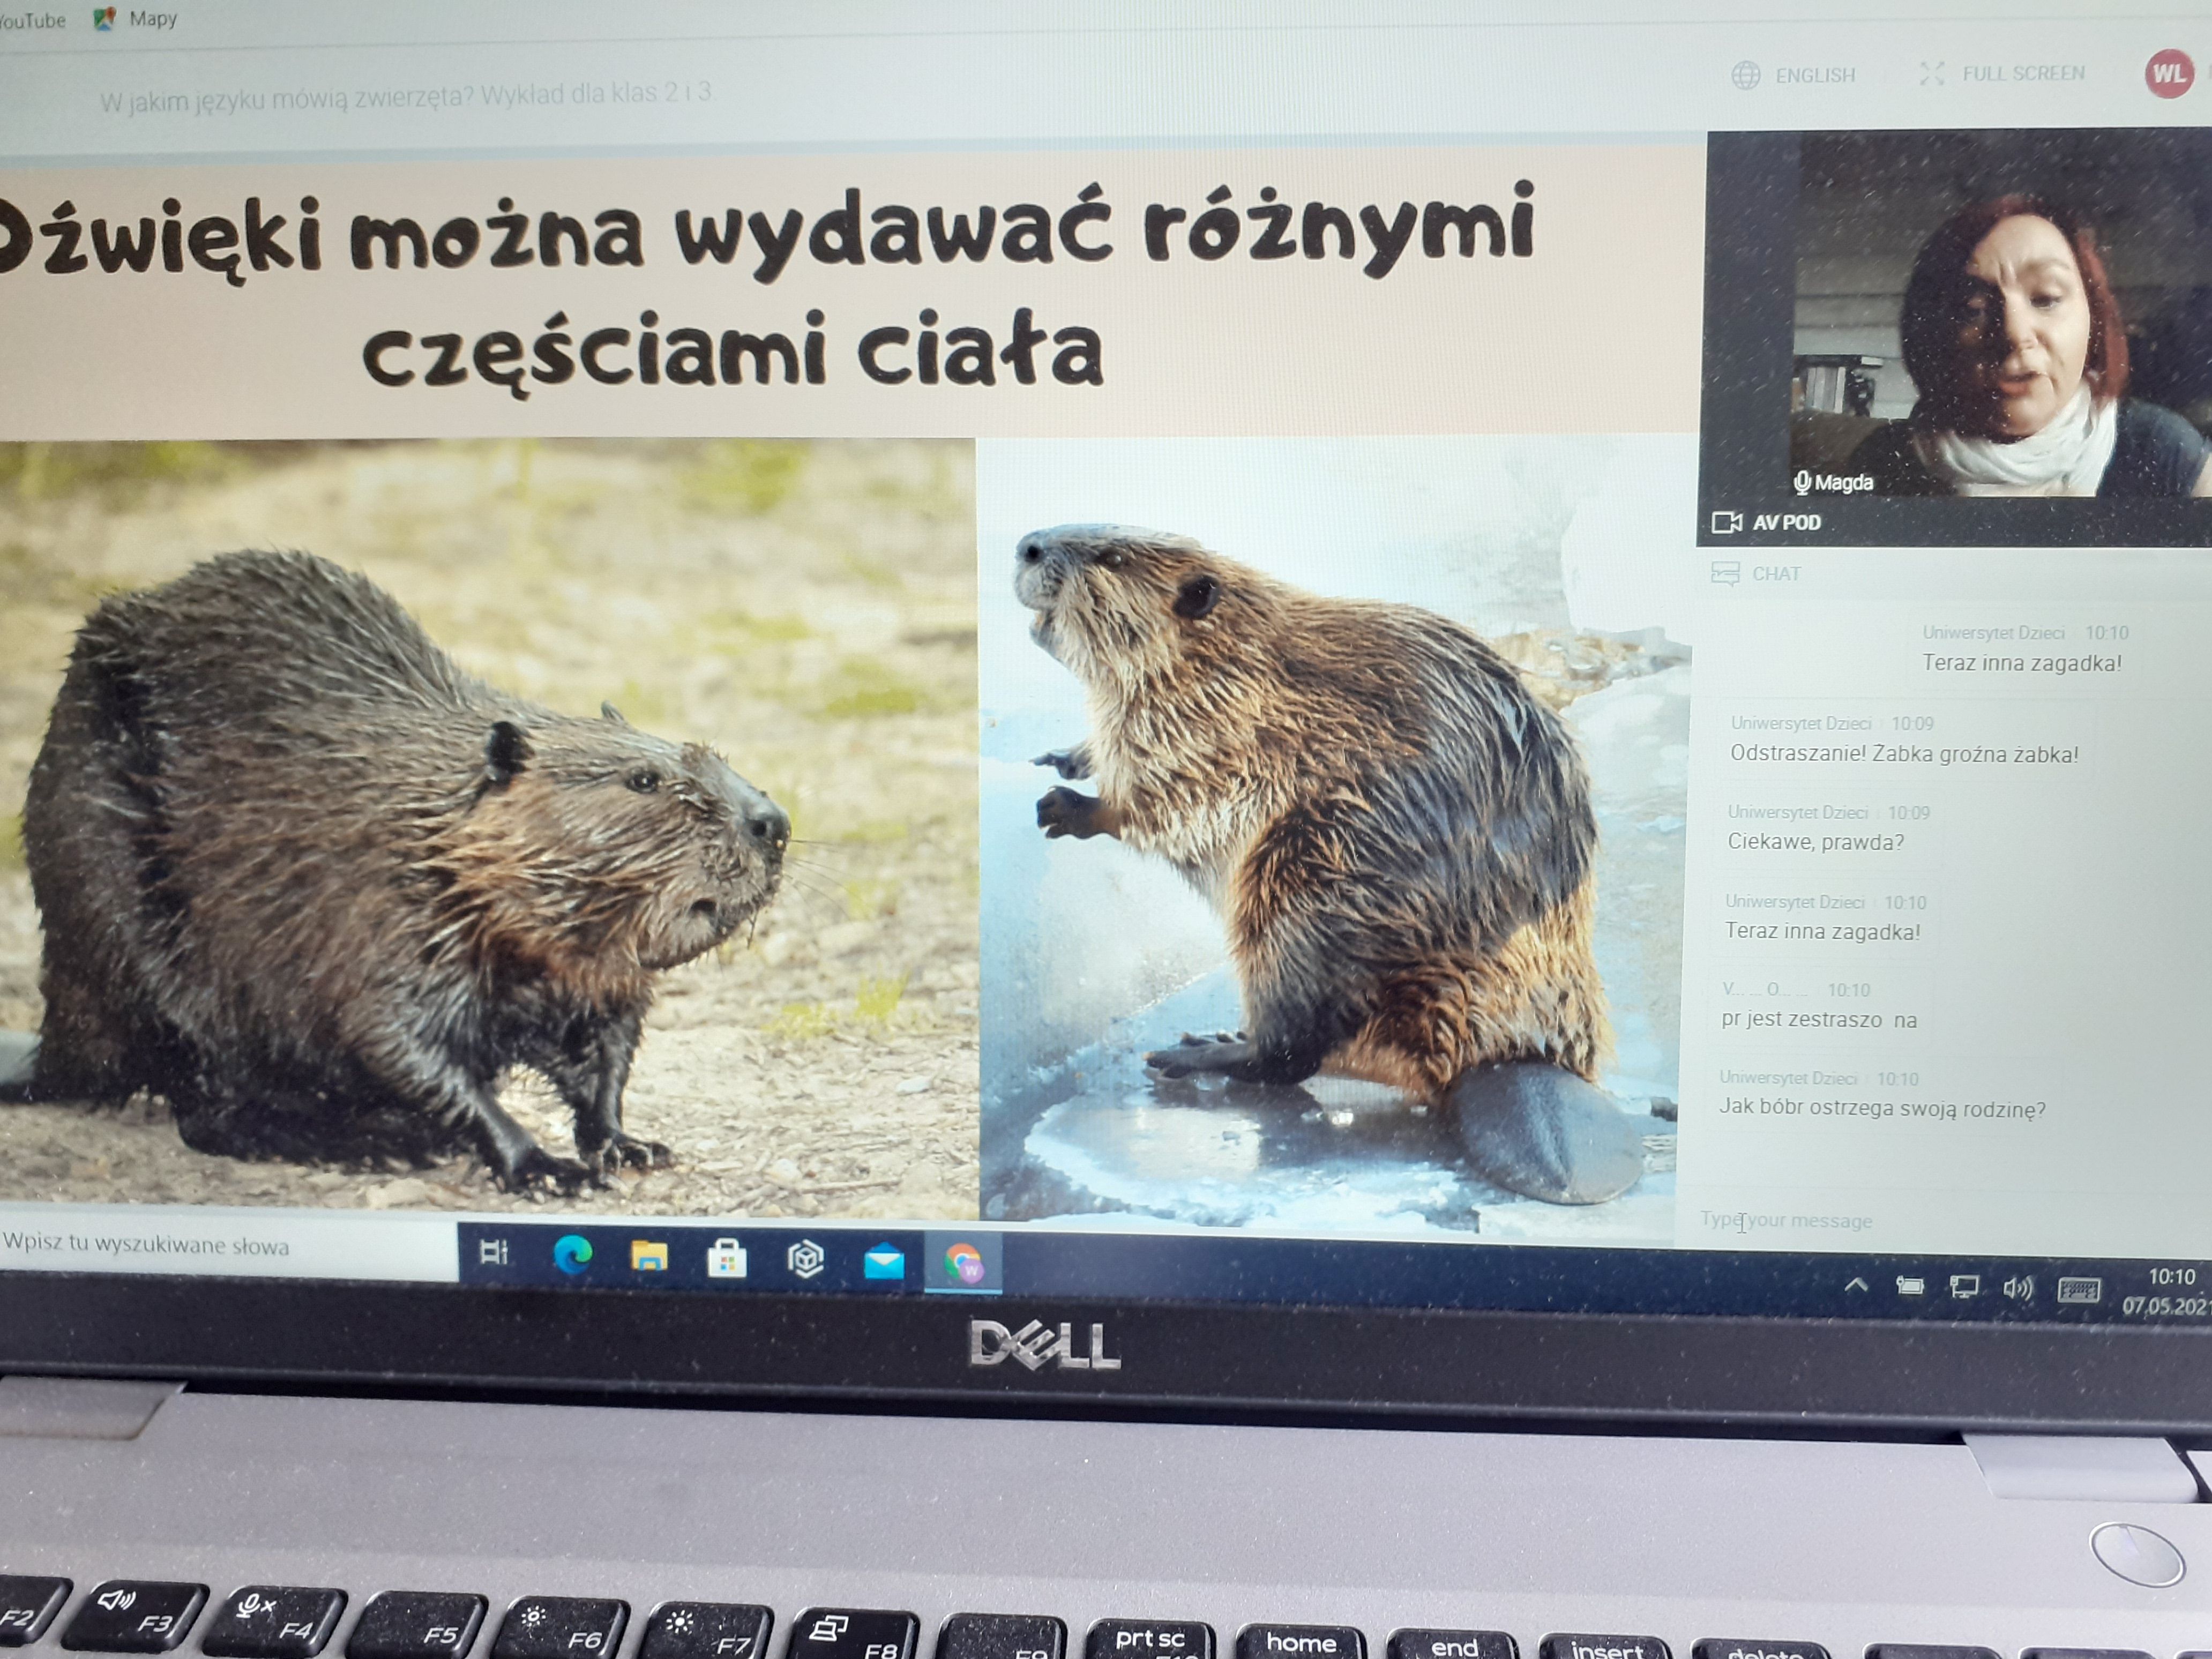This screenshot has height=1659, width=2212.
Task: Click the FULL SCREEN label
Action: tap(2023, 73)
